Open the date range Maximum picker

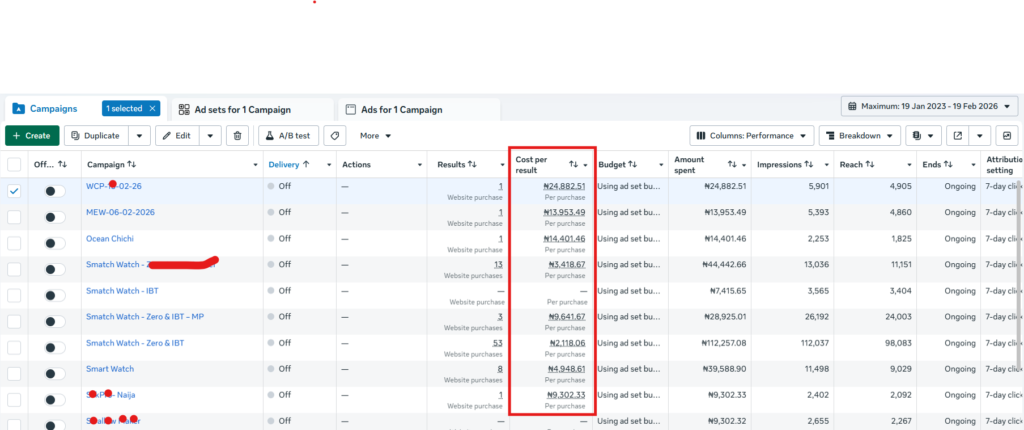tap(930, 106)
